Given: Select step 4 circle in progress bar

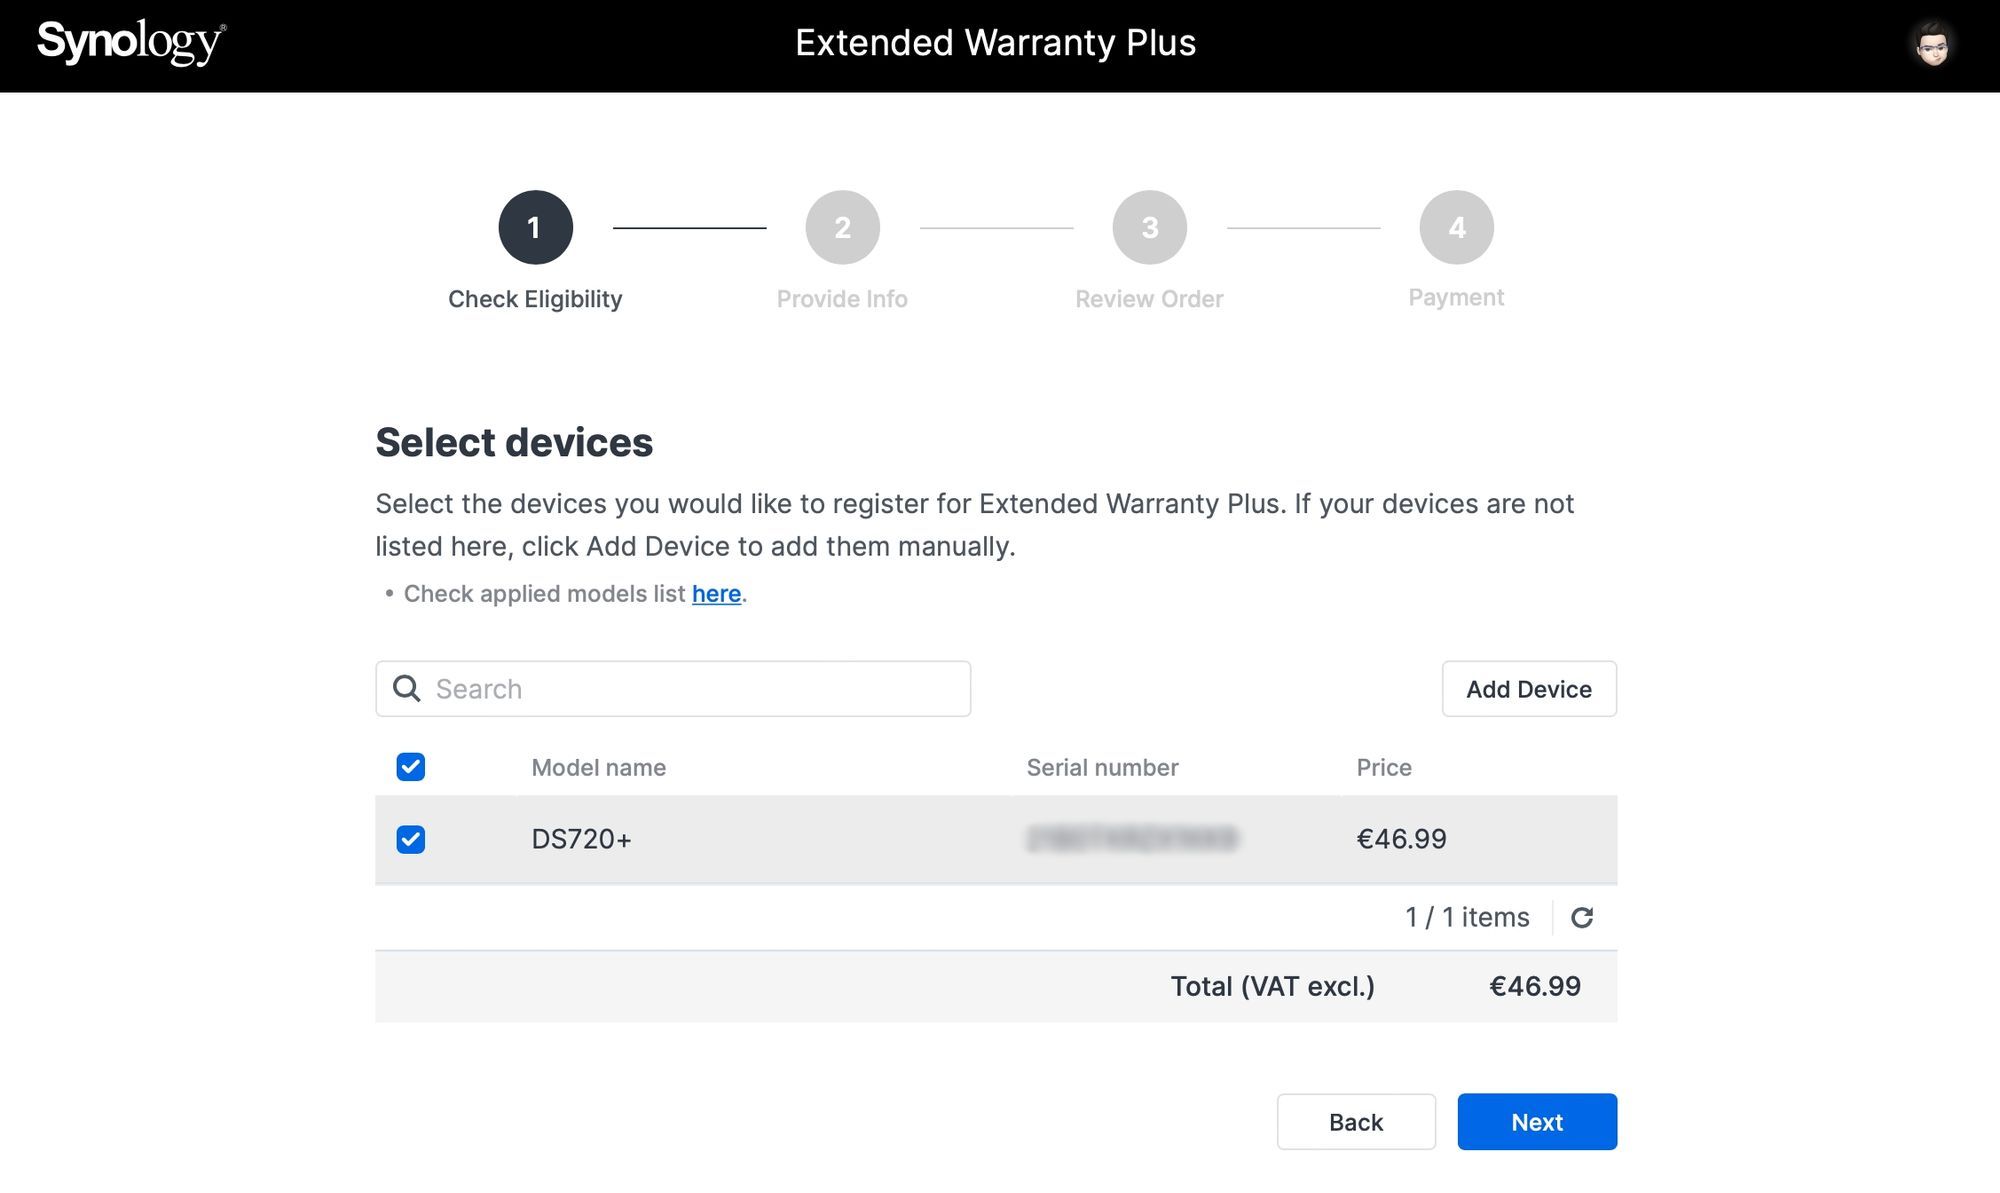Looking at the screenshot, I should (1456, 227).
